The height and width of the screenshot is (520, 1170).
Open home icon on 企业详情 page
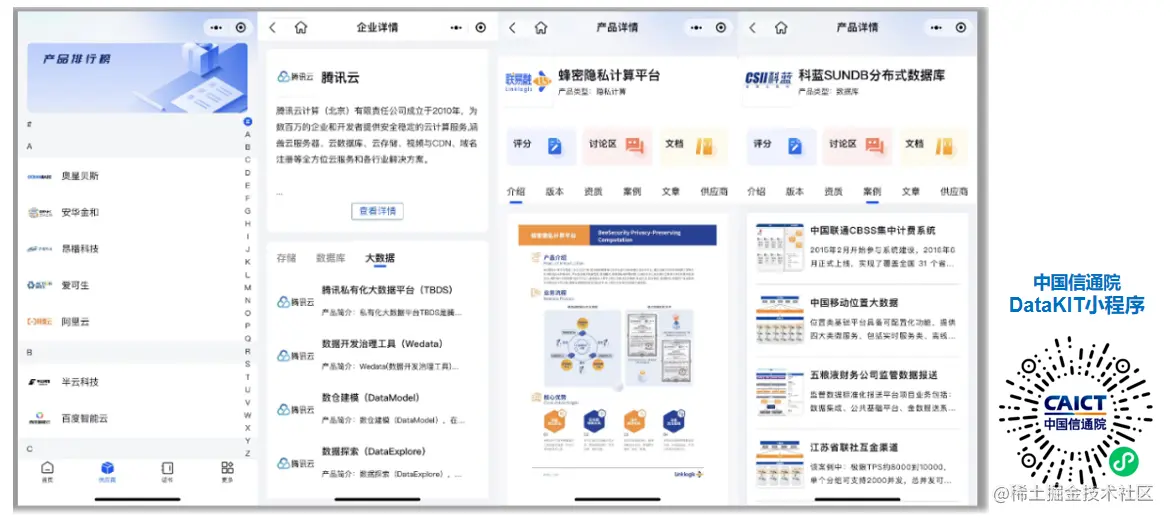(301, 28)
